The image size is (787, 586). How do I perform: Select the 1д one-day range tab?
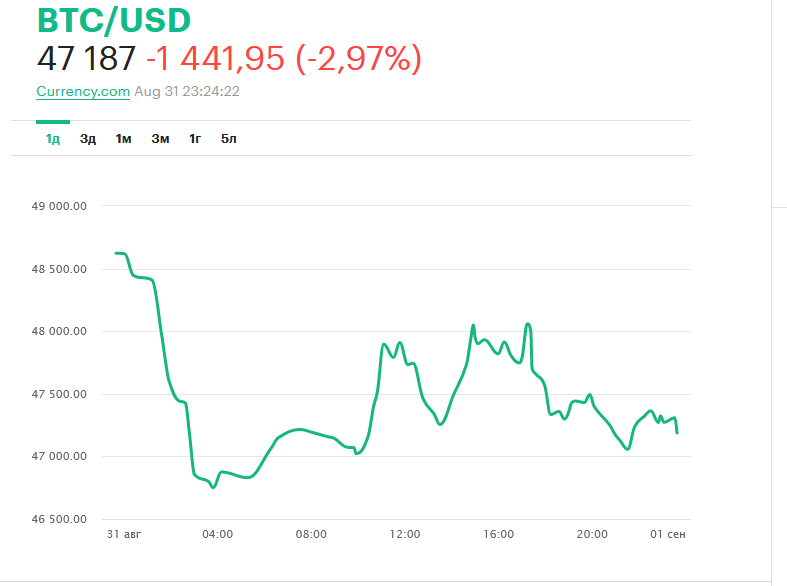(x=53, y=139)
